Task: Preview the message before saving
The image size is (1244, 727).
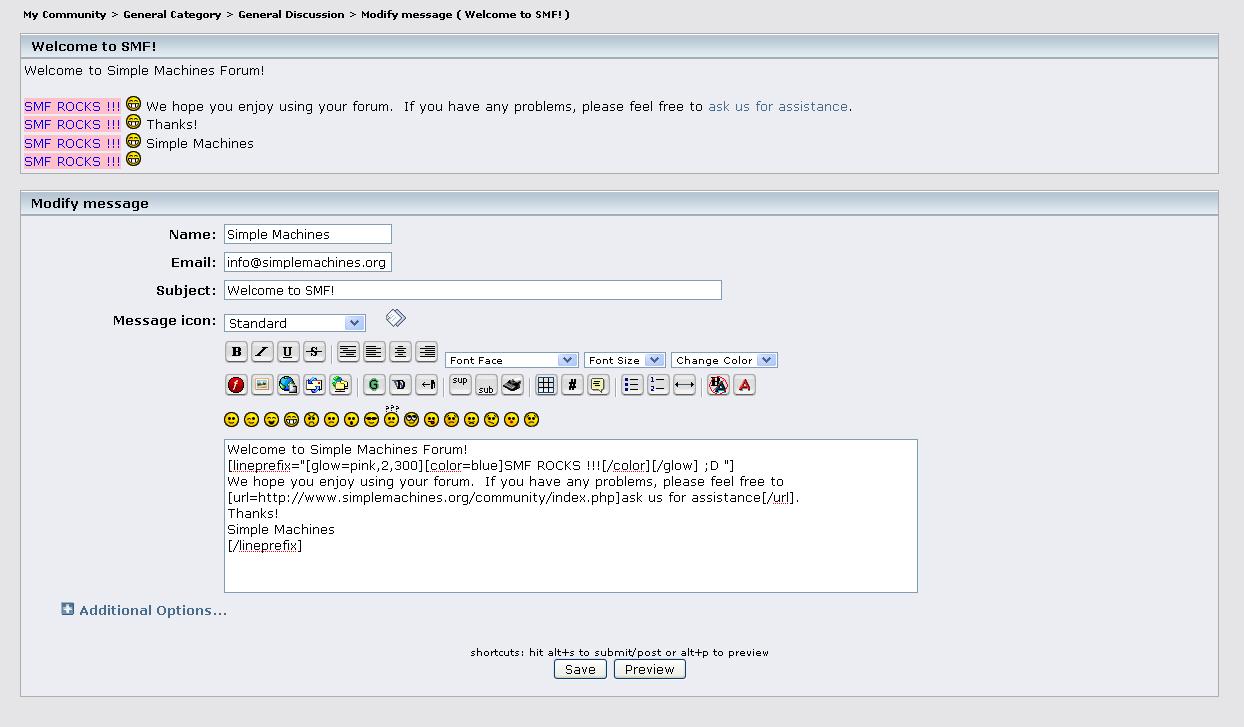Action: 650,669
